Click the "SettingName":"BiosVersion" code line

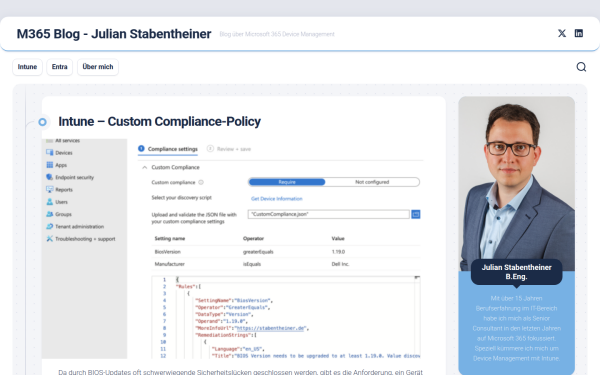pos(234,300)
